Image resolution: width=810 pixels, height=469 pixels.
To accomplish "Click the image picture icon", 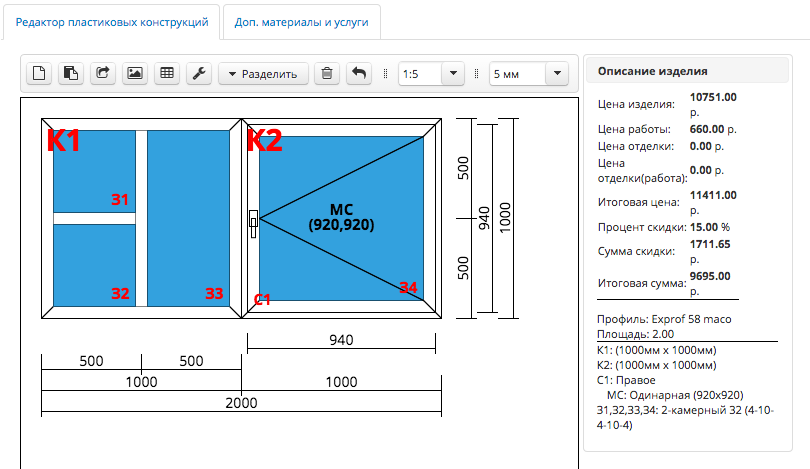I will tap(135, 73).
